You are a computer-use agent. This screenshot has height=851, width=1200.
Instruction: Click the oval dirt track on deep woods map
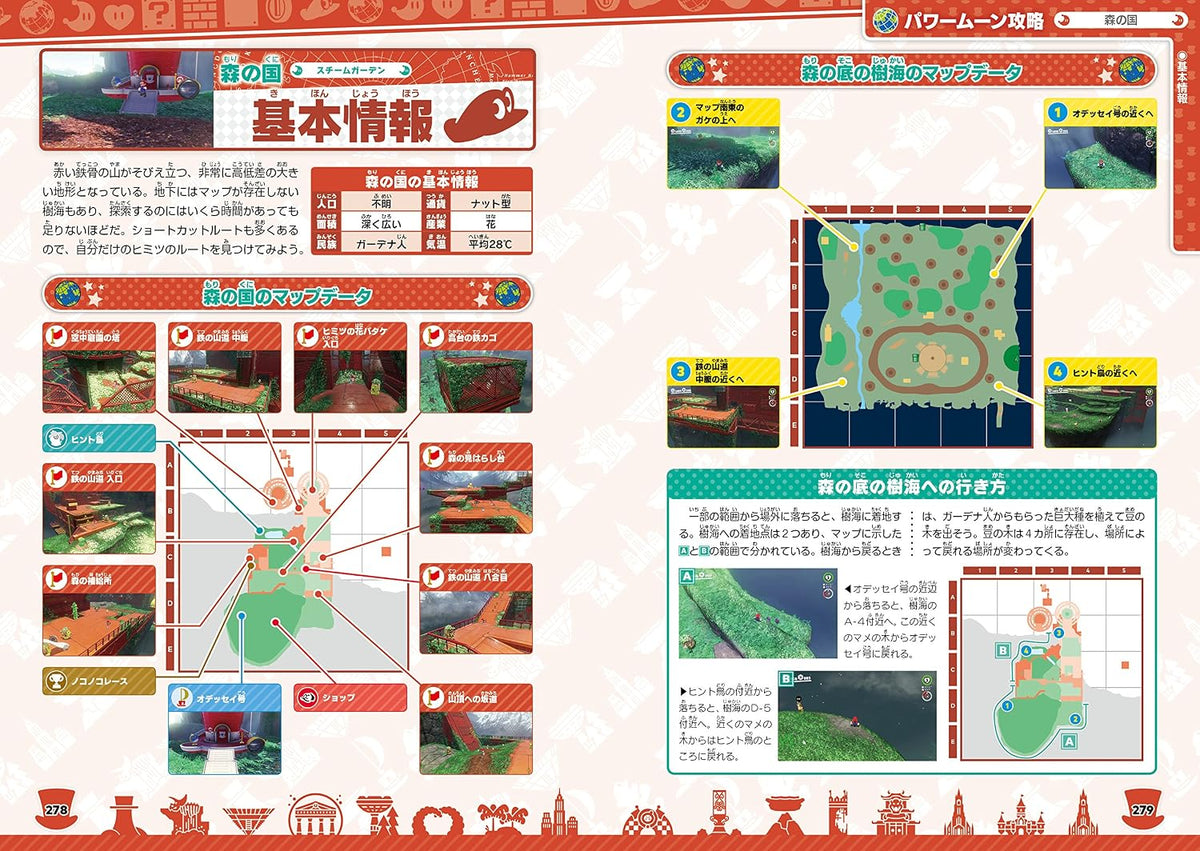click(931, 358)
